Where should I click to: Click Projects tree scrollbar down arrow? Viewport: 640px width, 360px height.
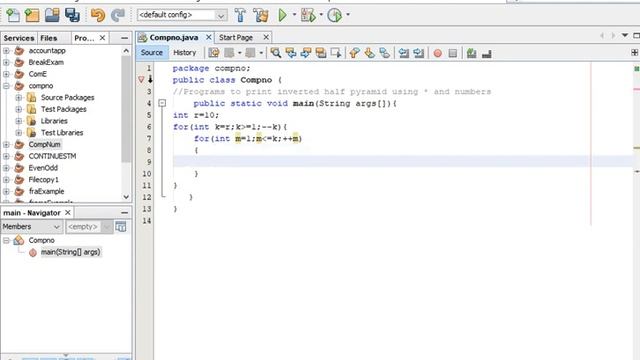126,197
